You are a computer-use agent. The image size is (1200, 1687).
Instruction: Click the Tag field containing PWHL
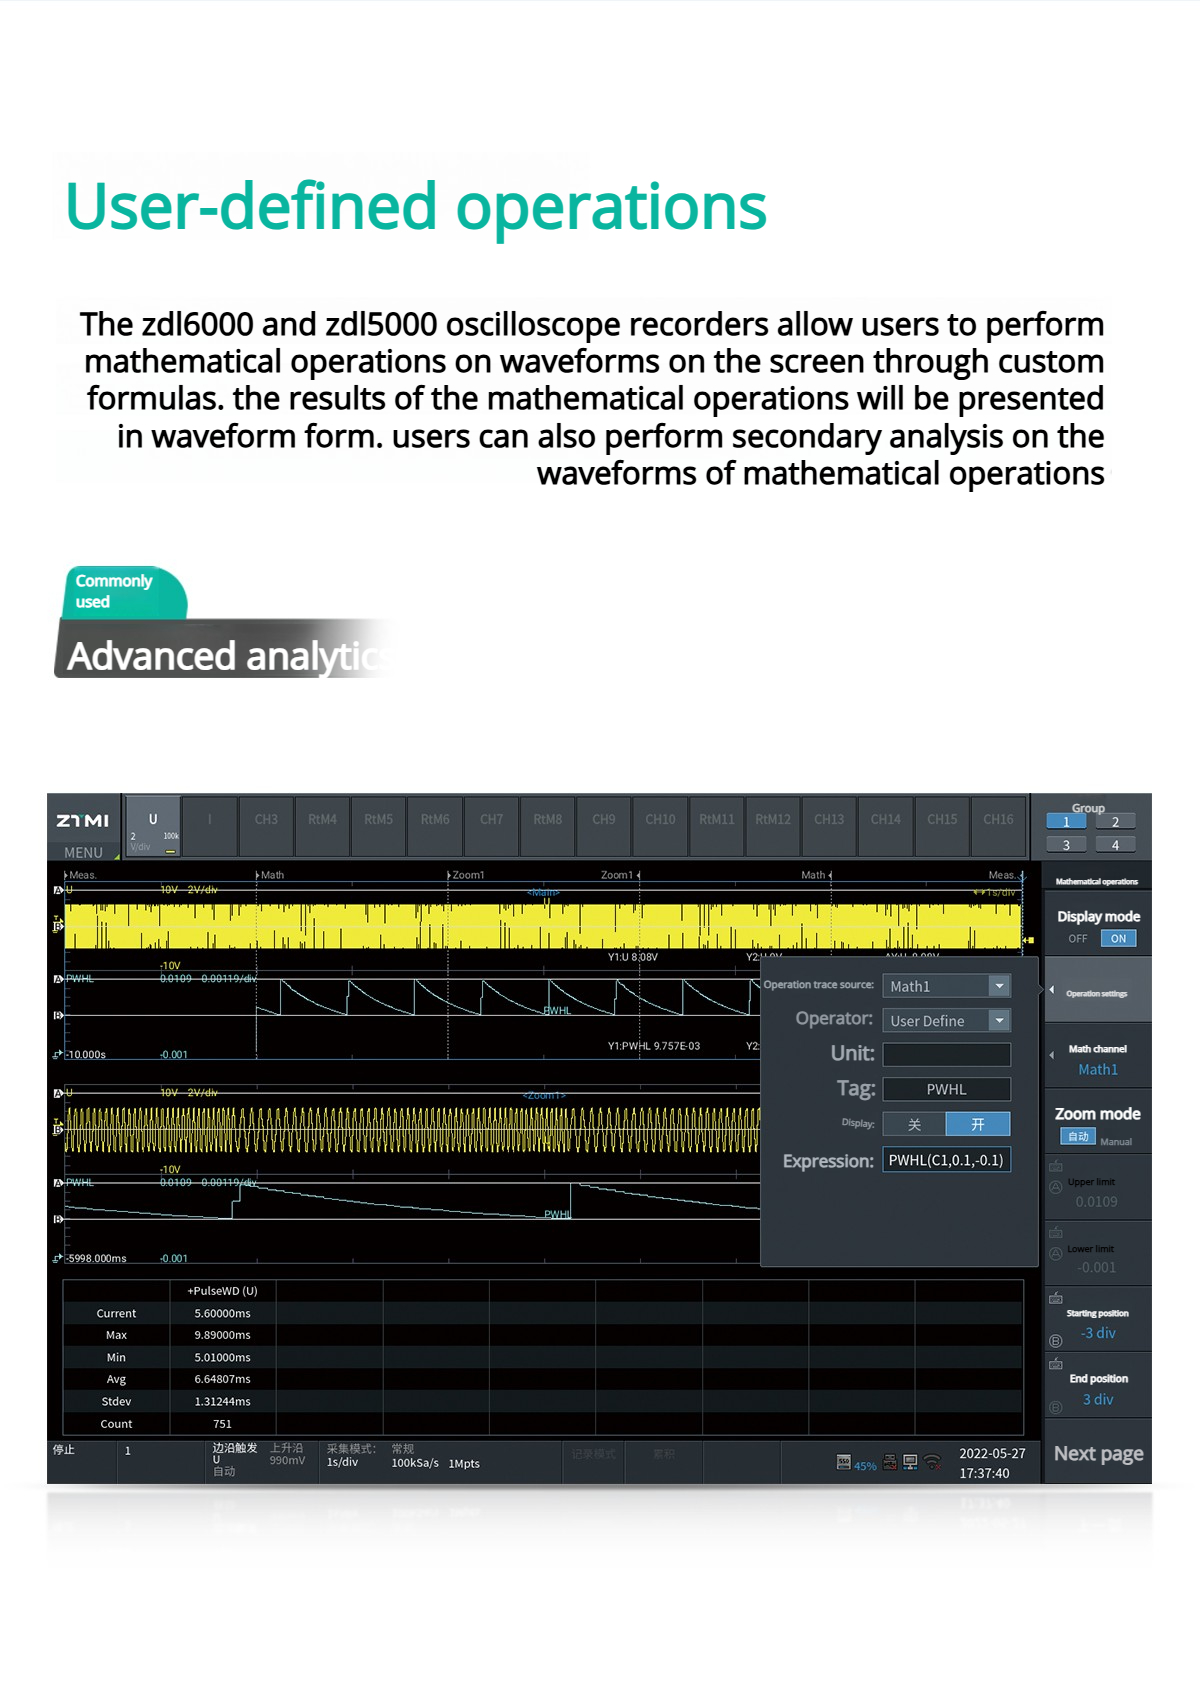pyautogui.click(x=946, y=1089)
